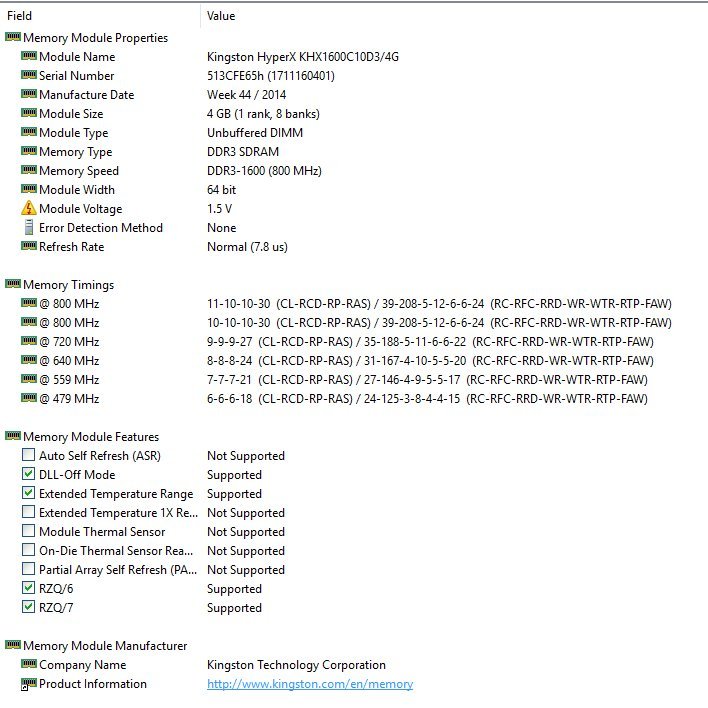The width and height of the screenshot is (708, 708).
Task: Click the icon next to @ 559 MHz
Action: (29, 378)
